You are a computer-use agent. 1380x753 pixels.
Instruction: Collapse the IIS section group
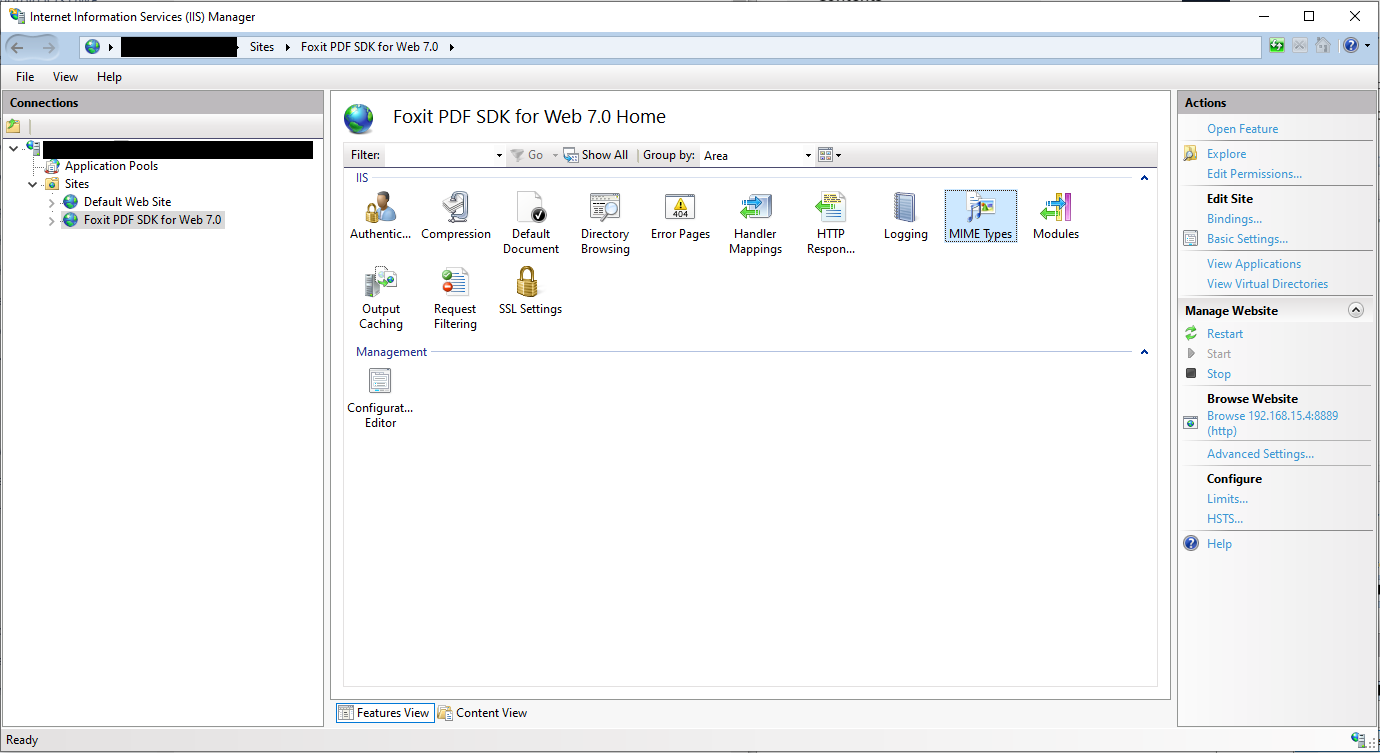point(1144,178)
